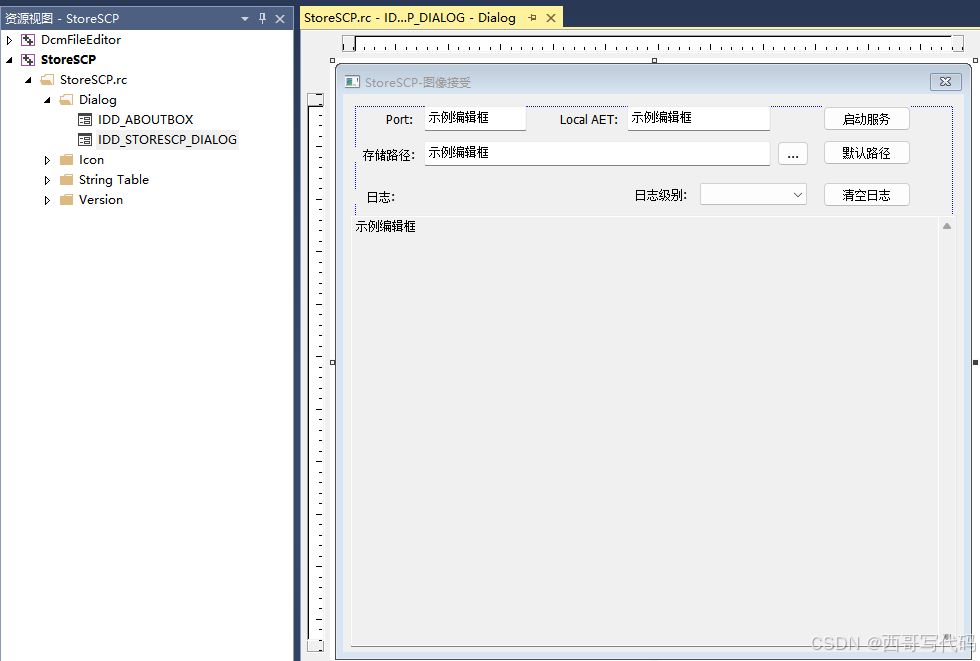Pin the StoreSCP.rc dialog editor tab
980x661 pixels.
[532, 18]
